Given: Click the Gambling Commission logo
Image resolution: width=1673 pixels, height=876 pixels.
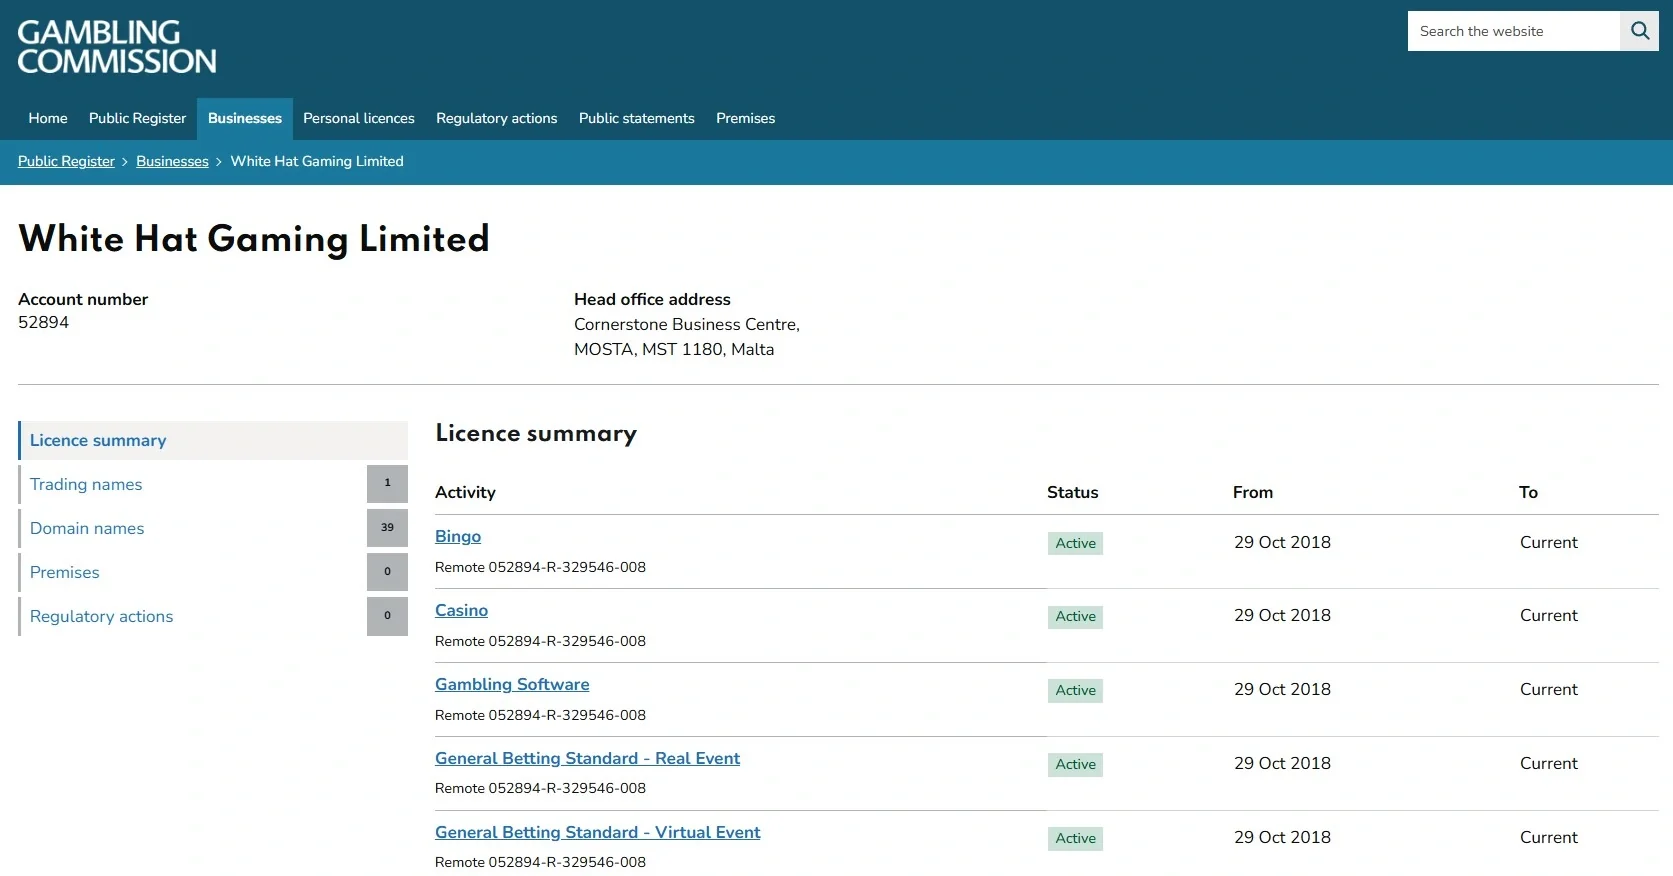Looking at the screenshot, I should [x=117, y=47].
